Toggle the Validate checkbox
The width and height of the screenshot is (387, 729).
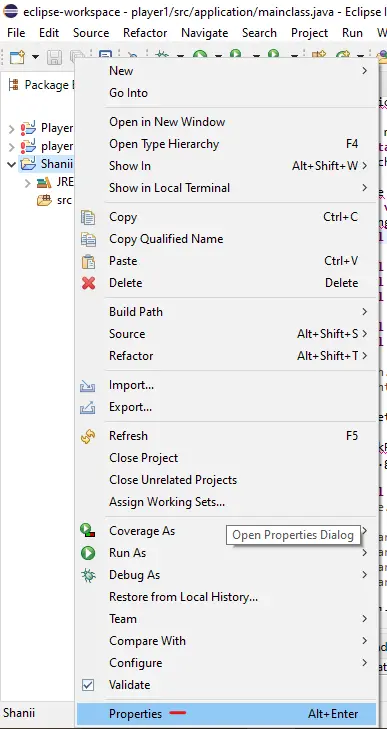[x=88, y=685]
